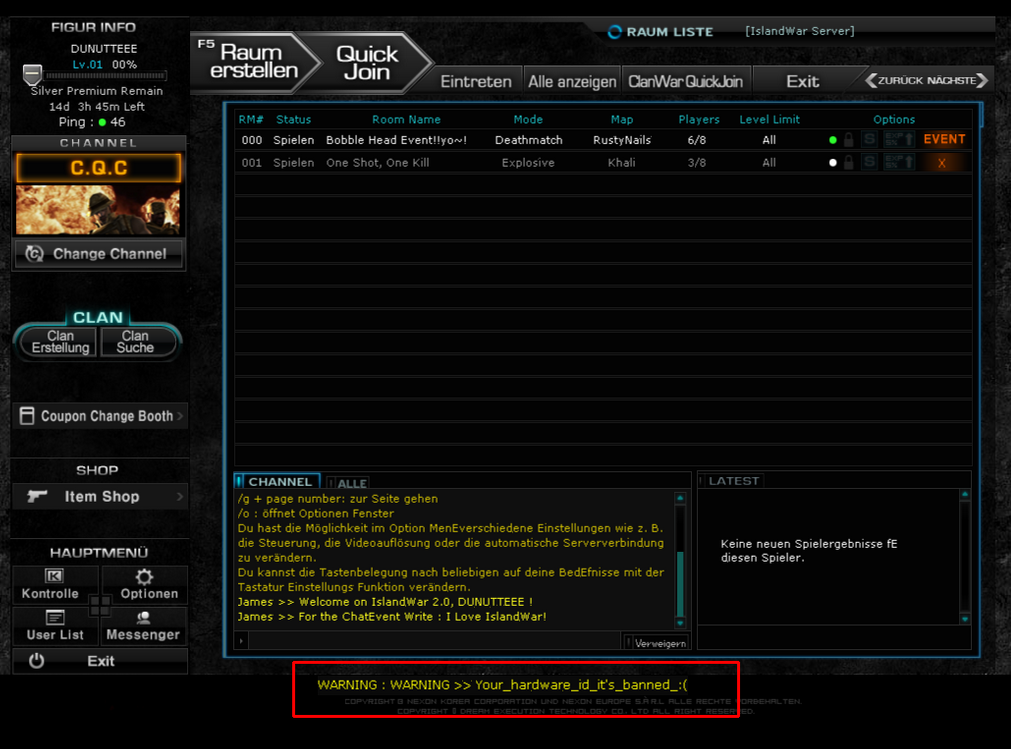Screen dimensions: 1011x749
Task: Click white status dot in room 001 row
Action: 832,163
